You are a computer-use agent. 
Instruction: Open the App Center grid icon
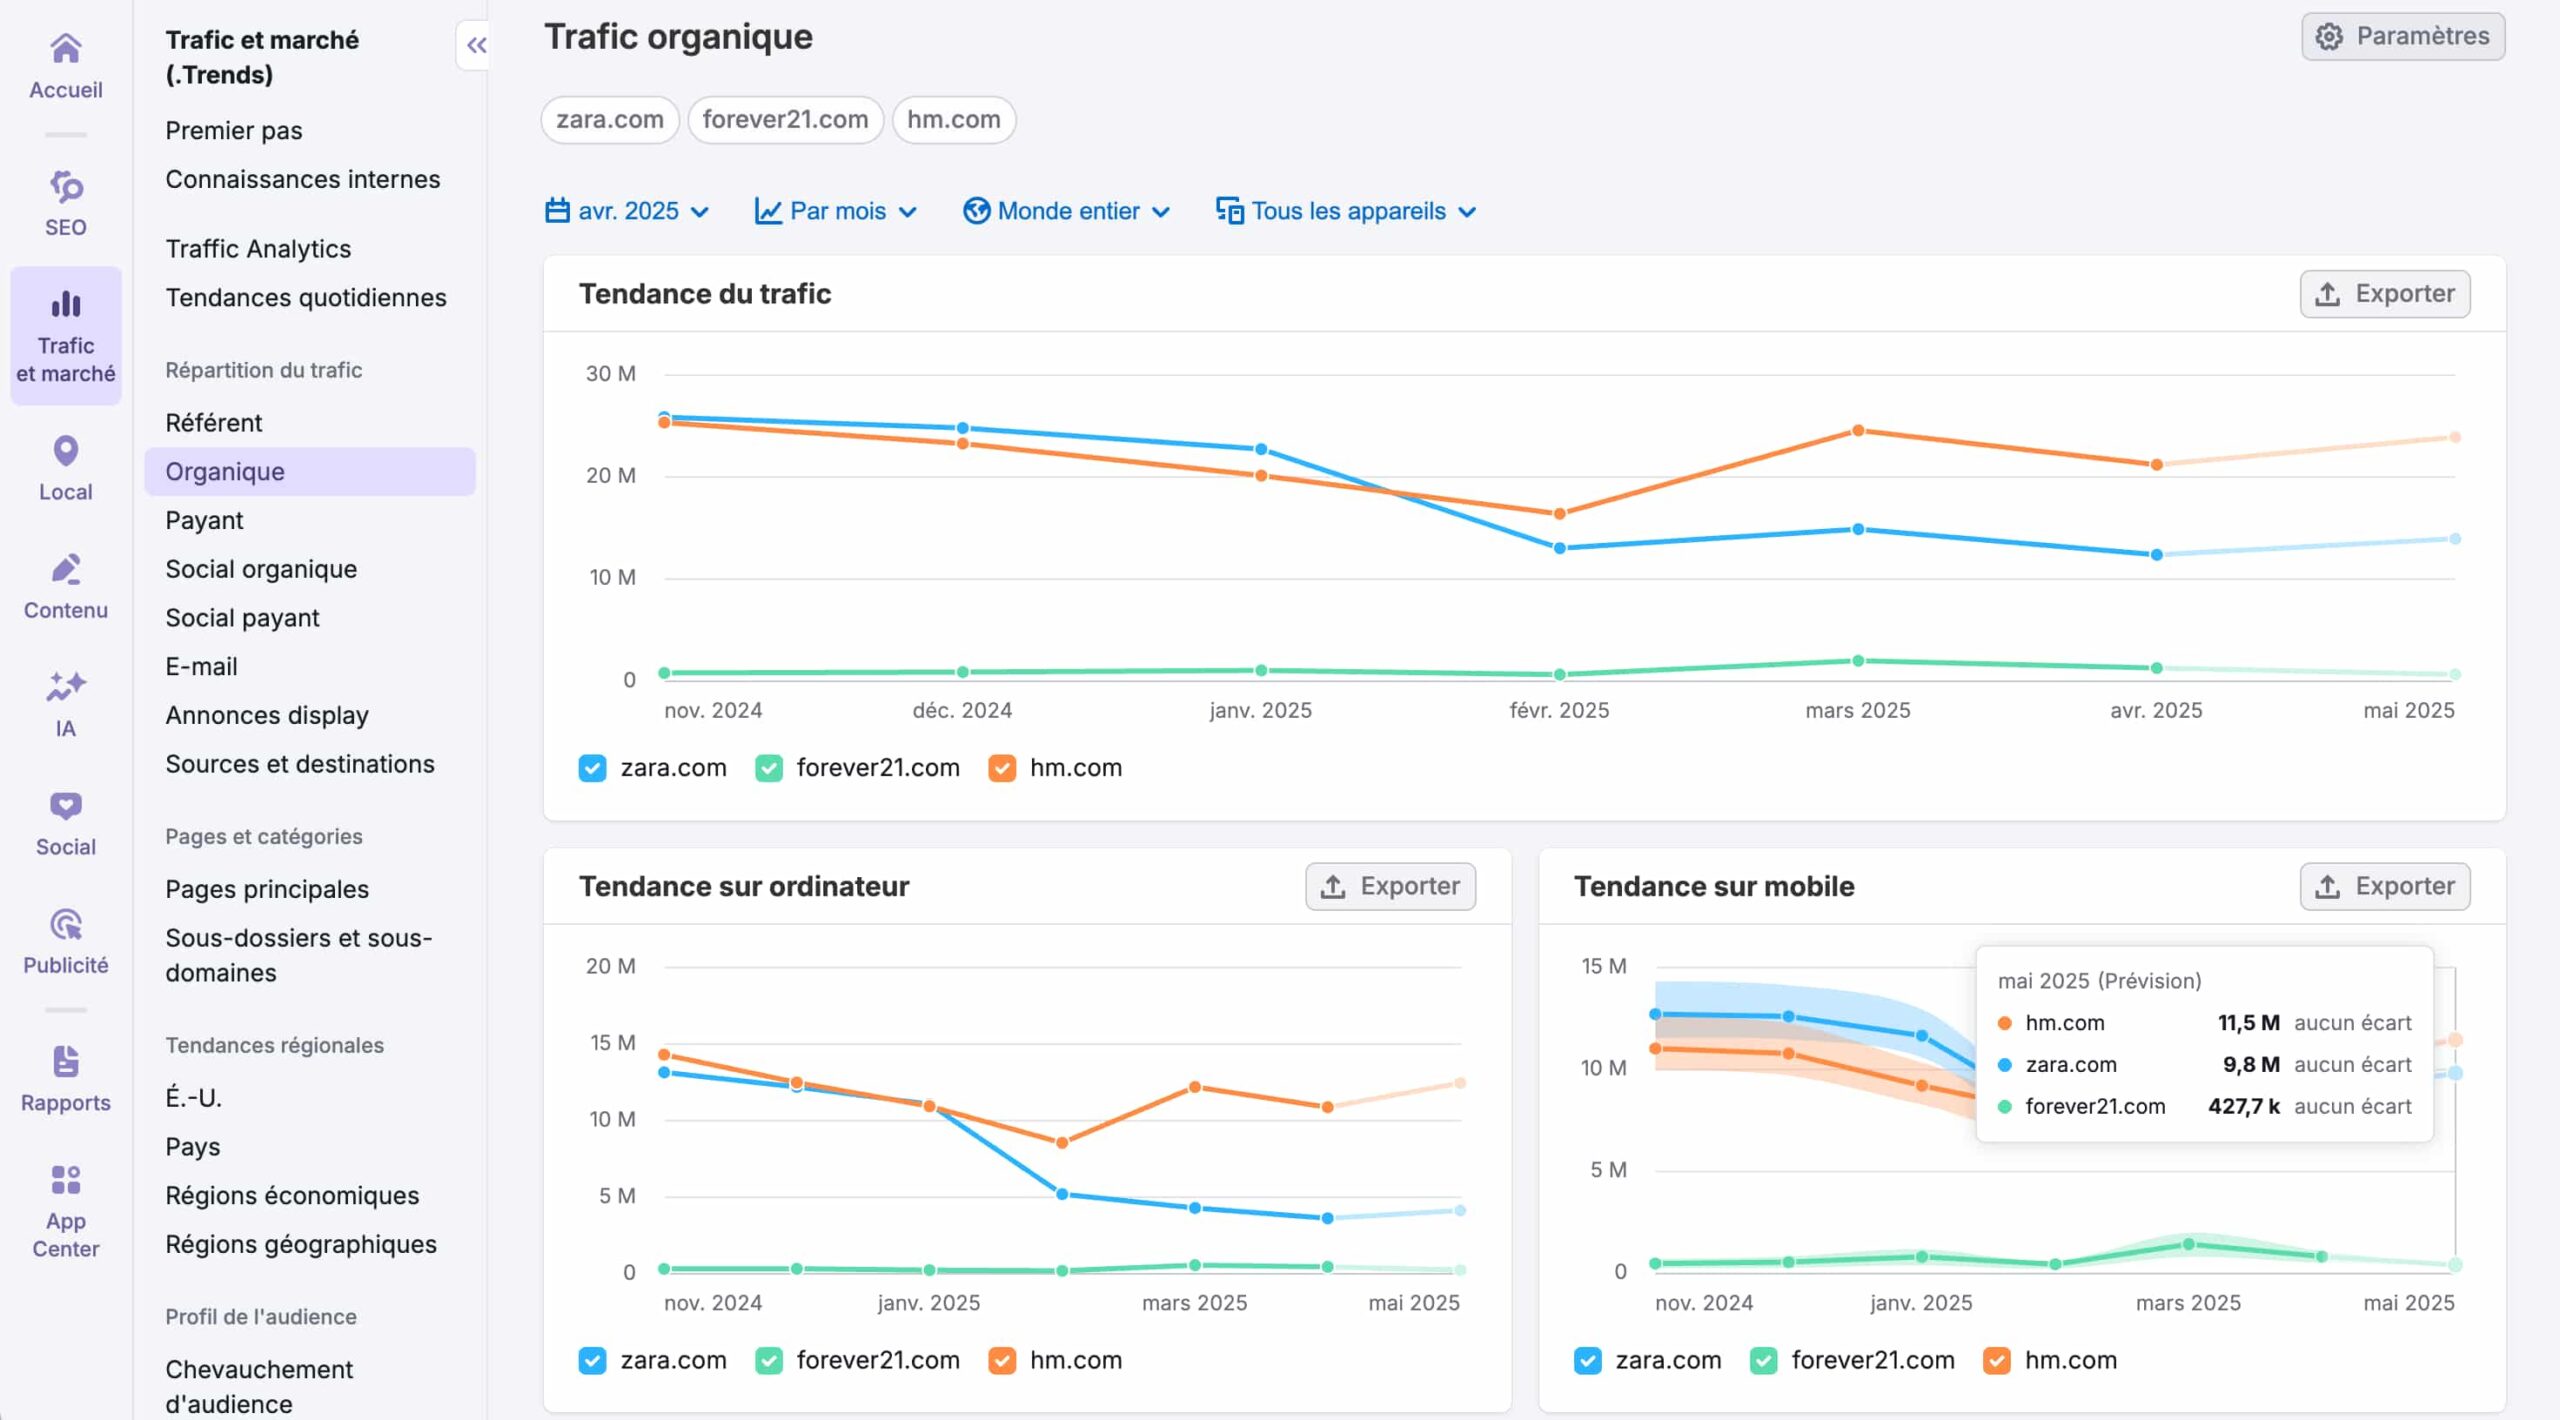click(x=66, y=1180)
